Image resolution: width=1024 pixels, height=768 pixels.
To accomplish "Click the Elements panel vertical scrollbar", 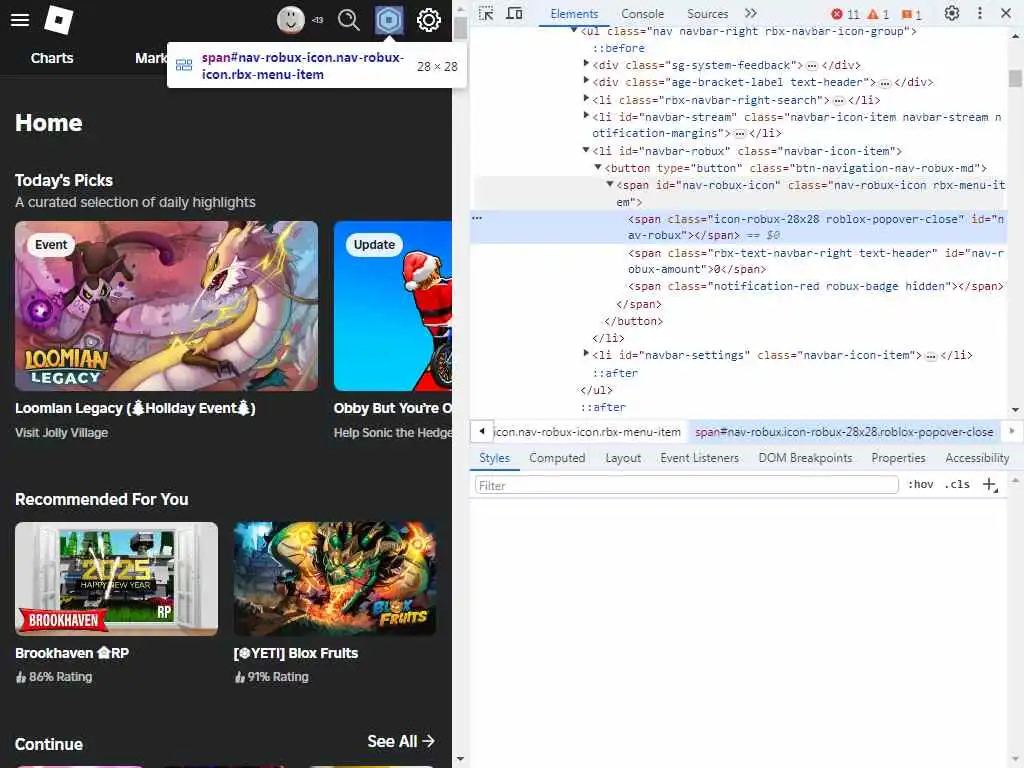I will tap(1015, 78).
